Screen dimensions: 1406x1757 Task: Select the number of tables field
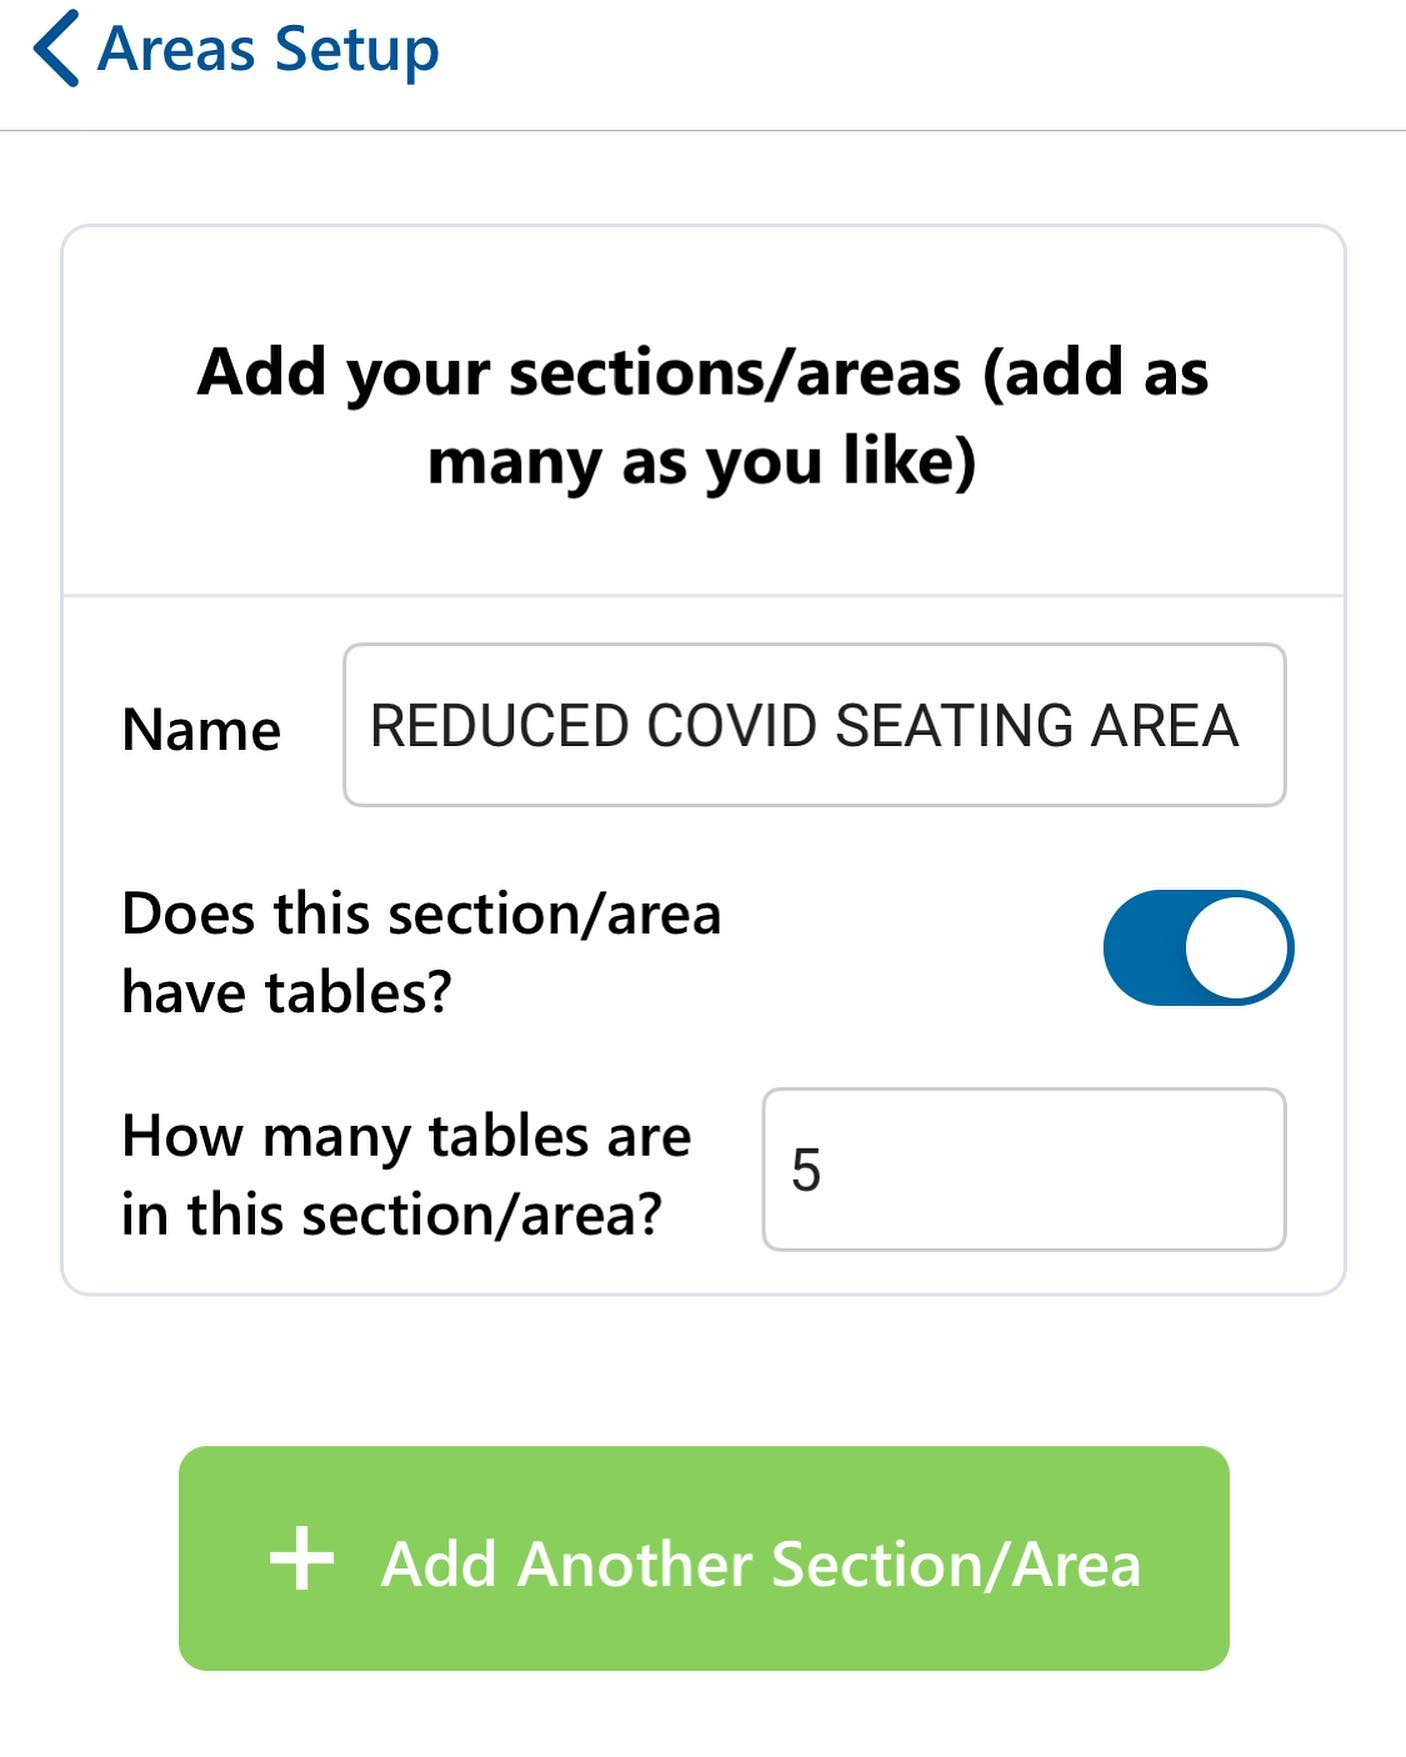coord(1024,1169)
